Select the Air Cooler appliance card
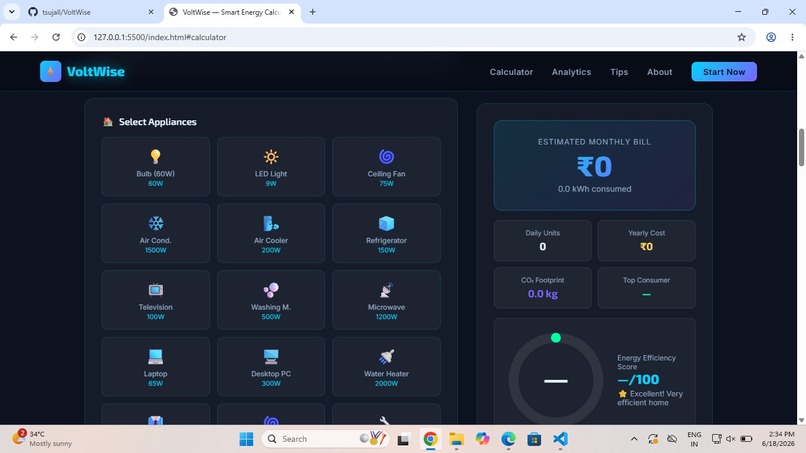Screen dimensions: 806x453 pyautogui.click(x=271, y=233)
